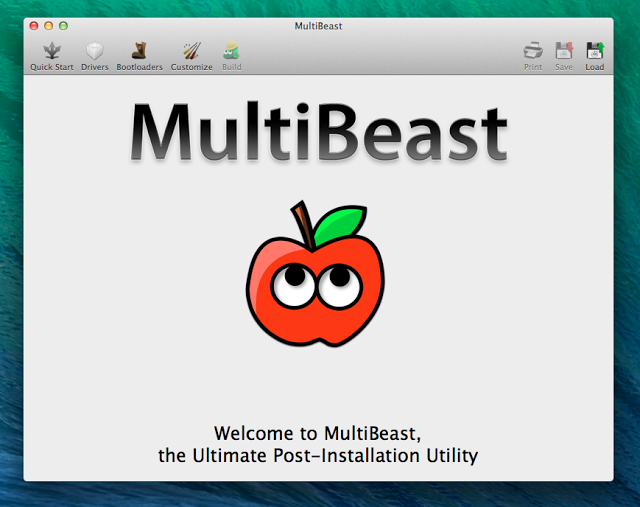Image resolution: width=640 pixels, height=507 pixels.
Task: Click the Build toolbar icon
Action: click(231, 51)
